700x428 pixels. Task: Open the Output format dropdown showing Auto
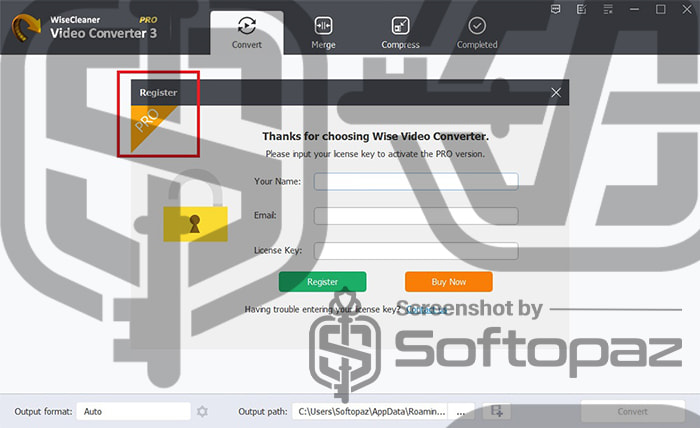pyautogui.click(x=133, y=411)
